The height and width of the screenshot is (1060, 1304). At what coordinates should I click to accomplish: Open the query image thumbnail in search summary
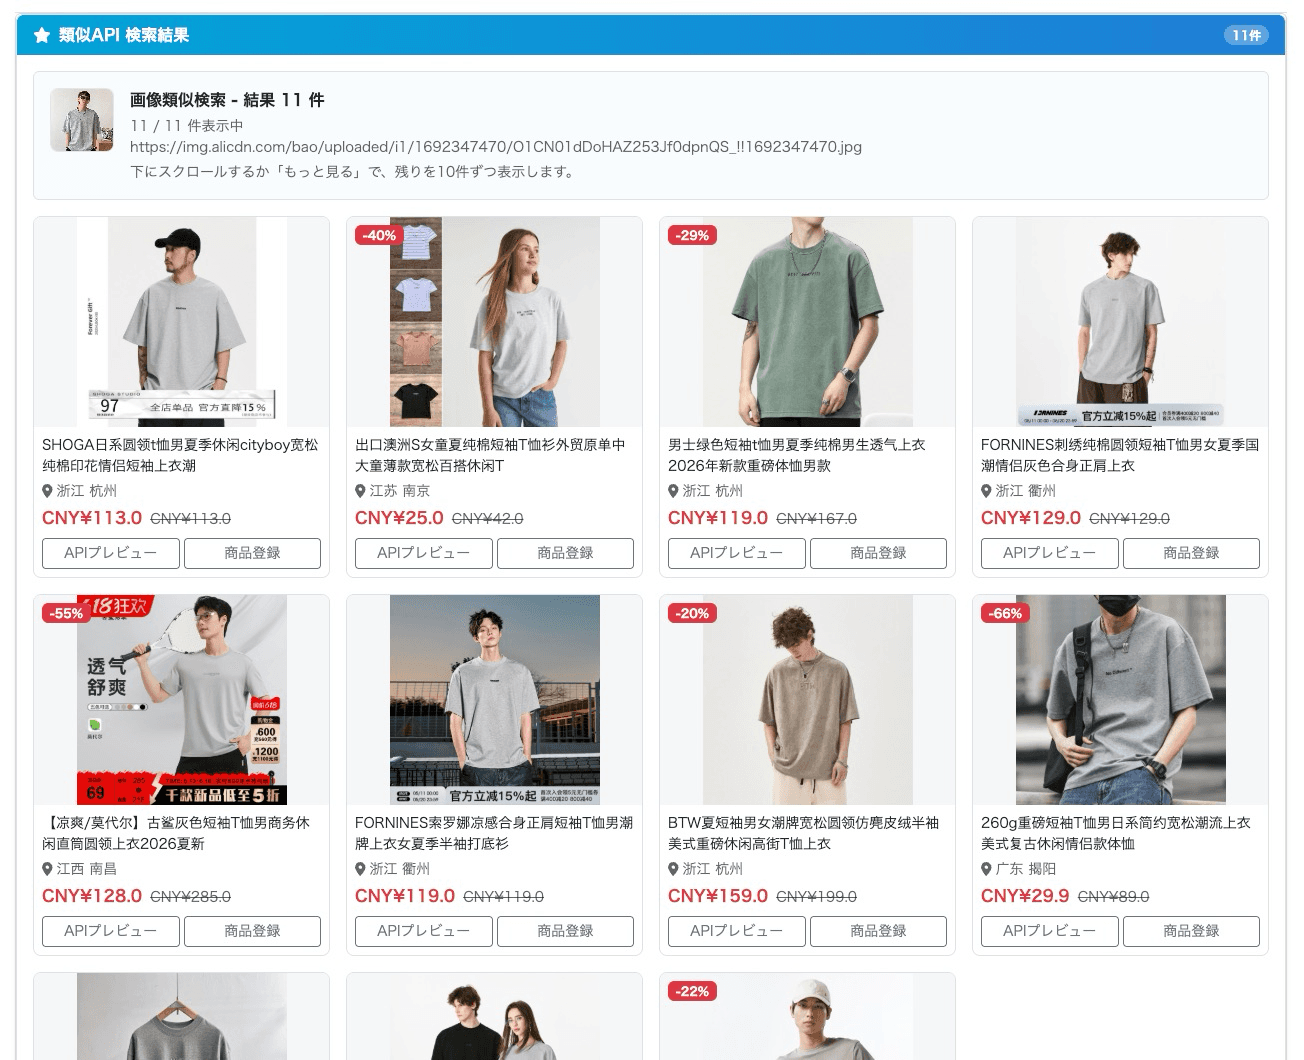(82, 120)
